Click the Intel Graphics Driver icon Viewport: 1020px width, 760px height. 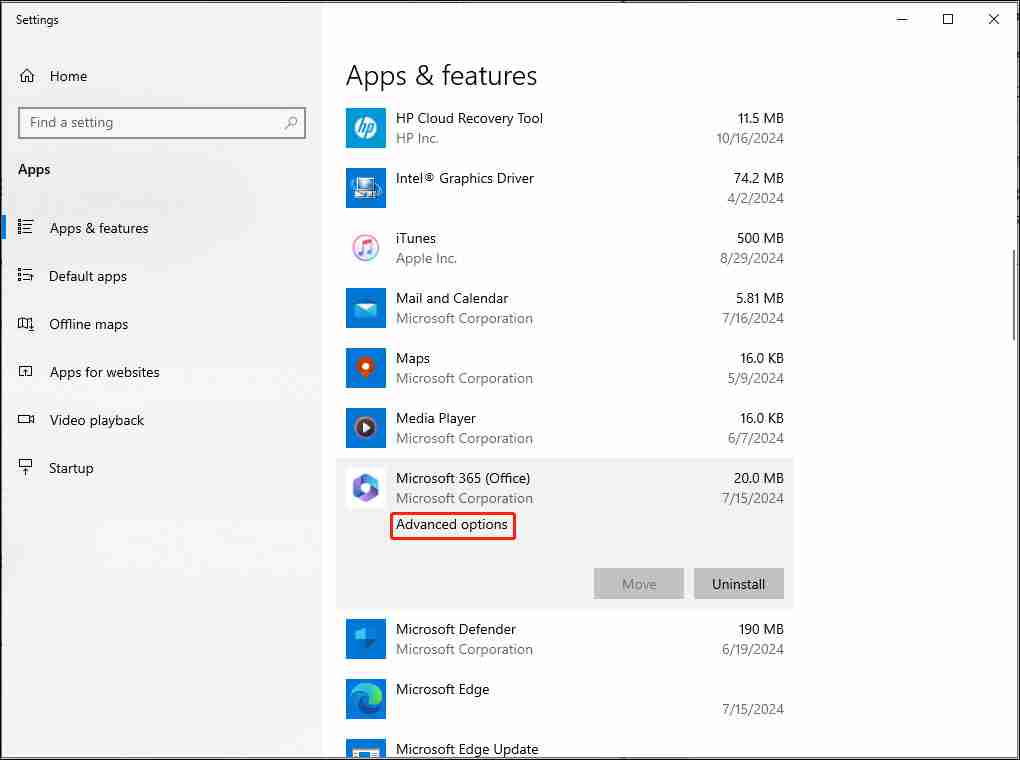366,187
